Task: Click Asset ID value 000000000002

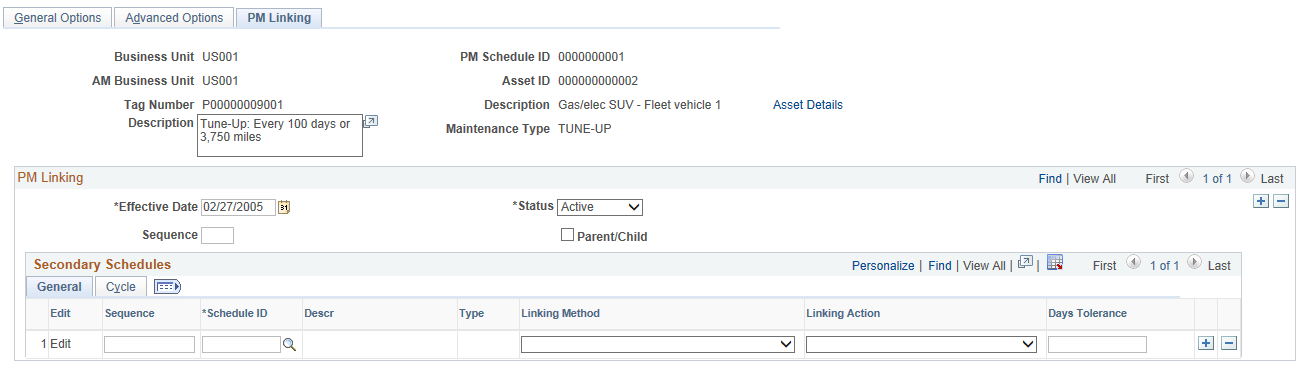Action: [x=598, y=81]
